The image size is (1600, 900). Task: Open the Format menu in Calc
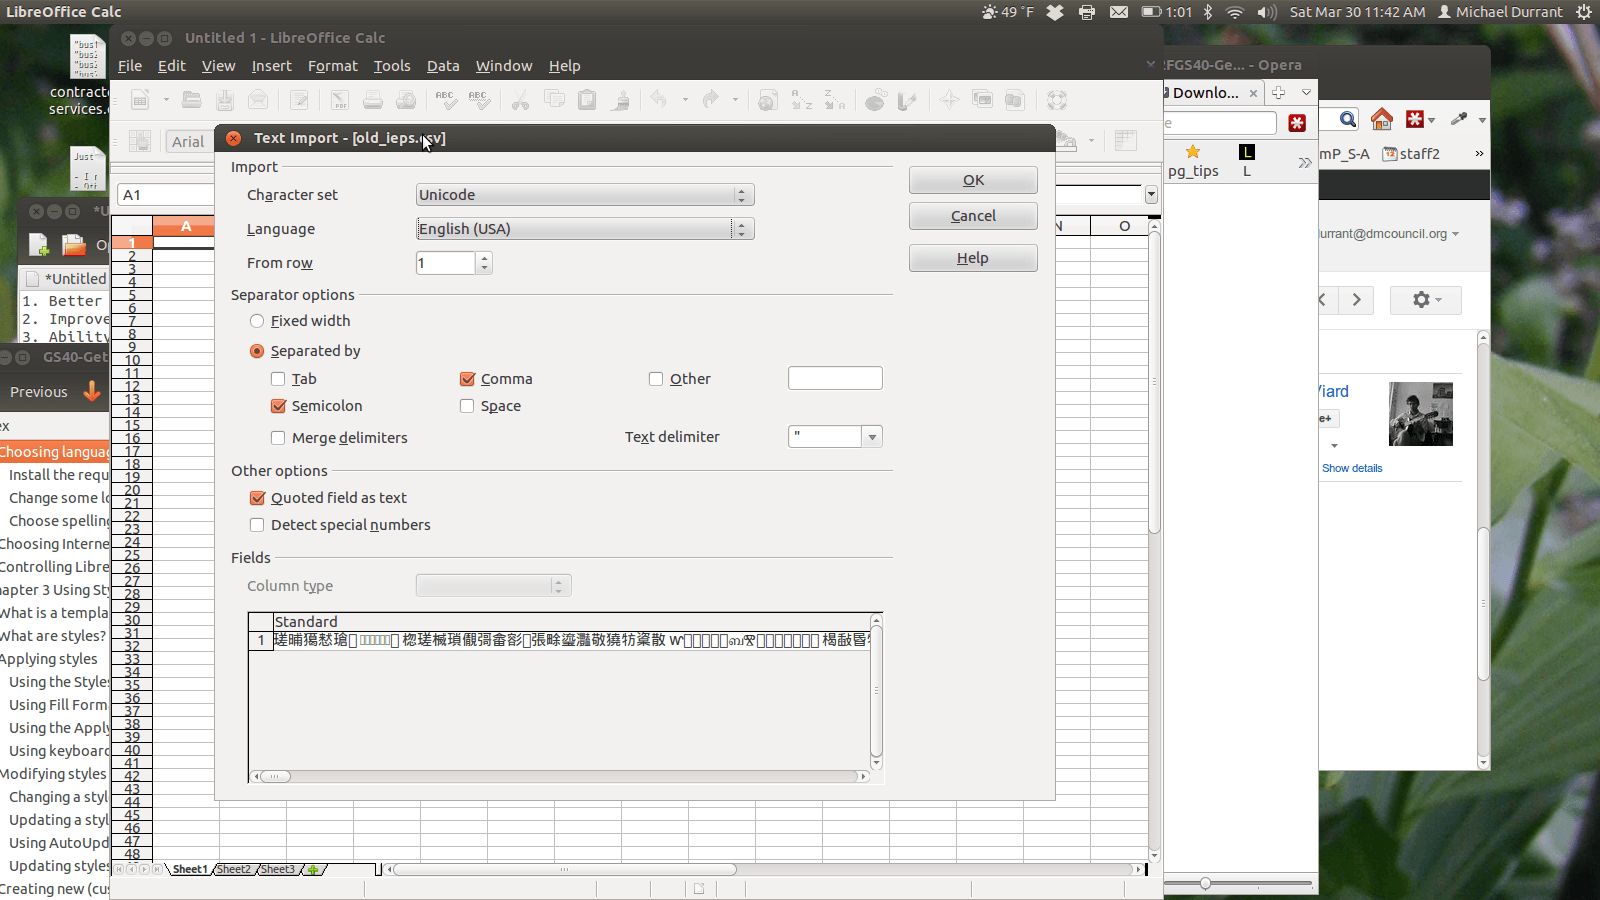click(333, 66)
